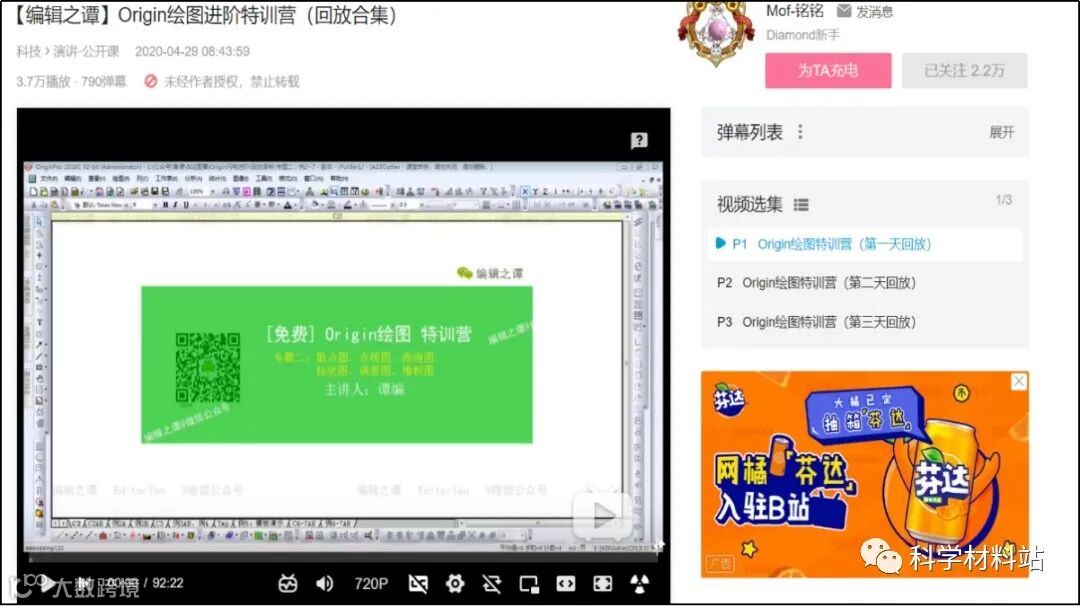
Task: Toggle the 视频选集 list view icon
Action: pyautogui.click(x=800, y=205)
